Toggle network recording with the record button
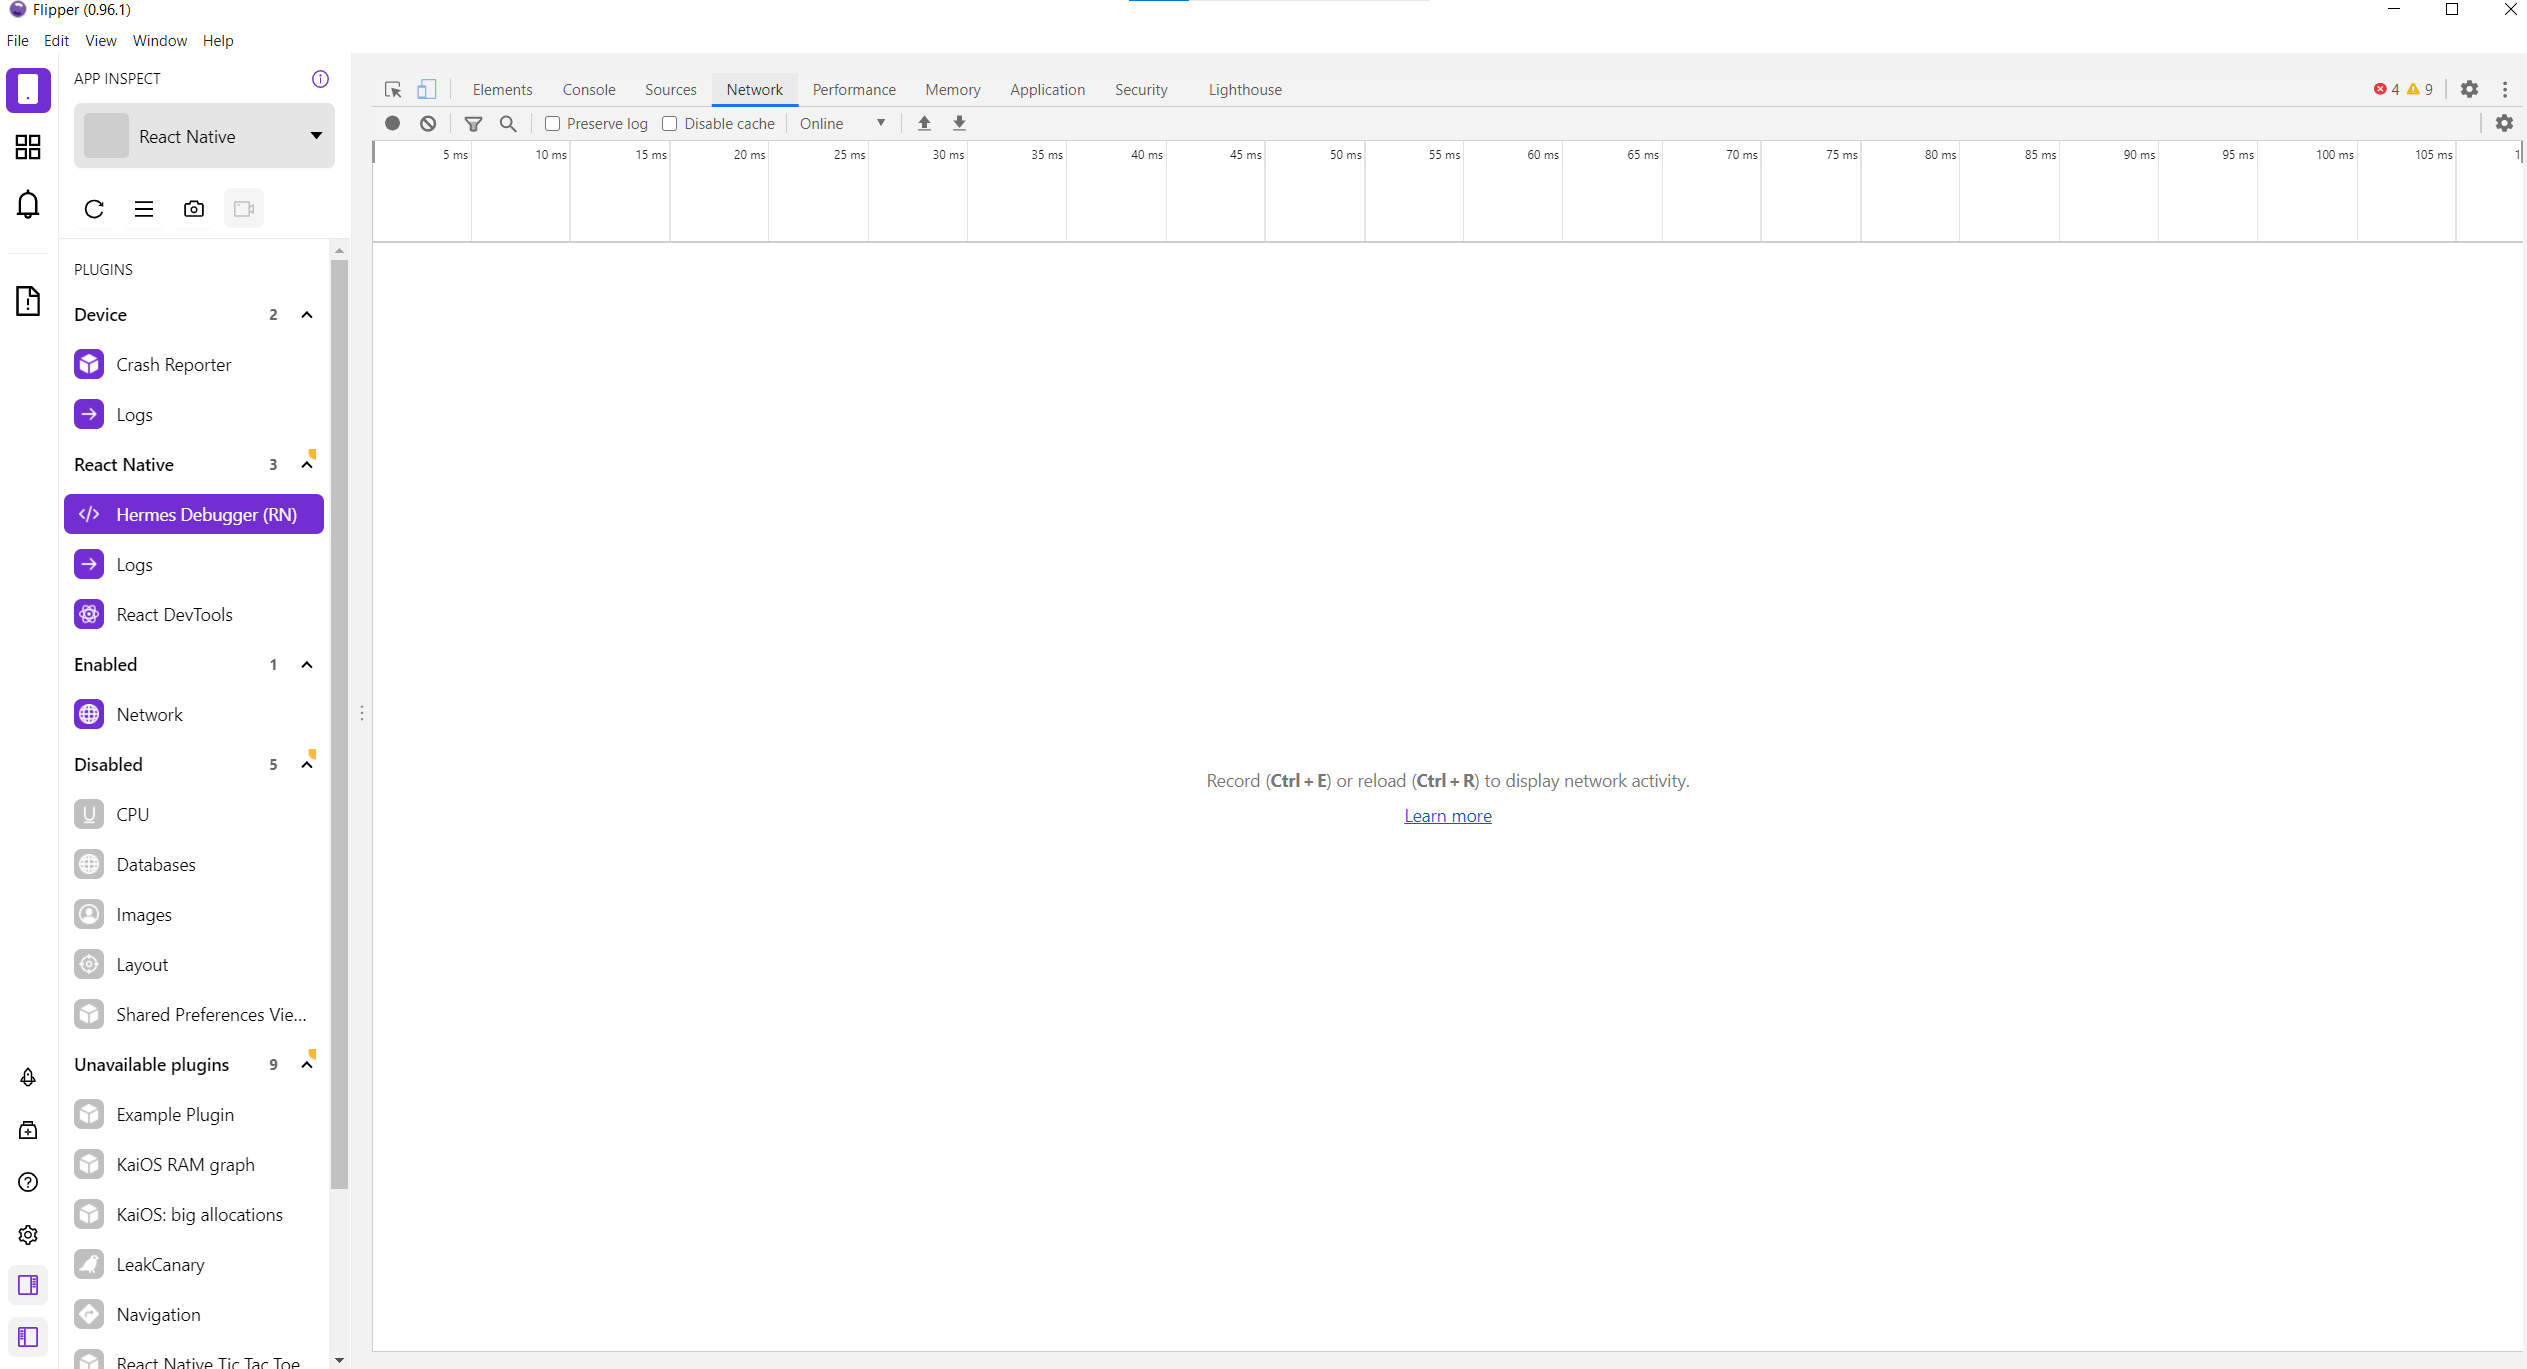 click(x=392, y=123)
